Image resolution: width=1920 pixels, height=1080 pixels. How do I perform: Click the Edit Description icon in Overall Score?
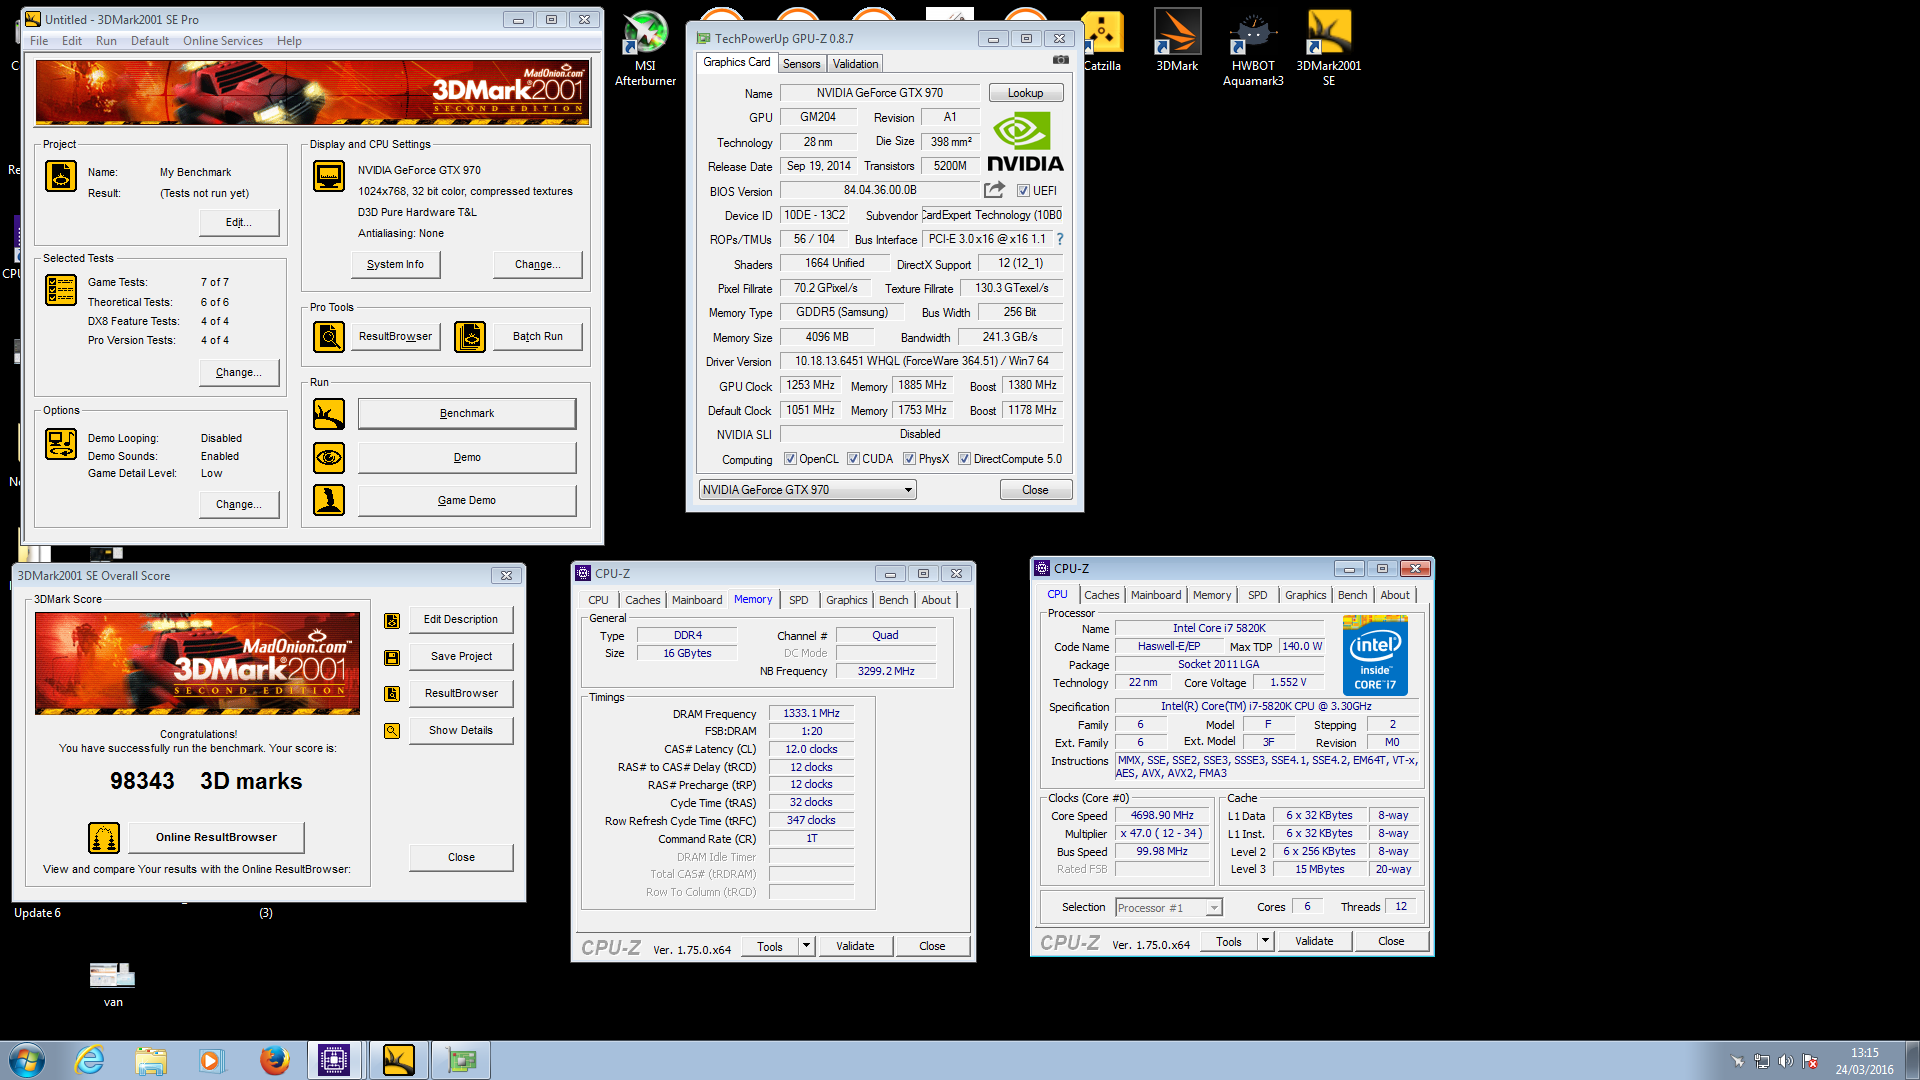392,621
